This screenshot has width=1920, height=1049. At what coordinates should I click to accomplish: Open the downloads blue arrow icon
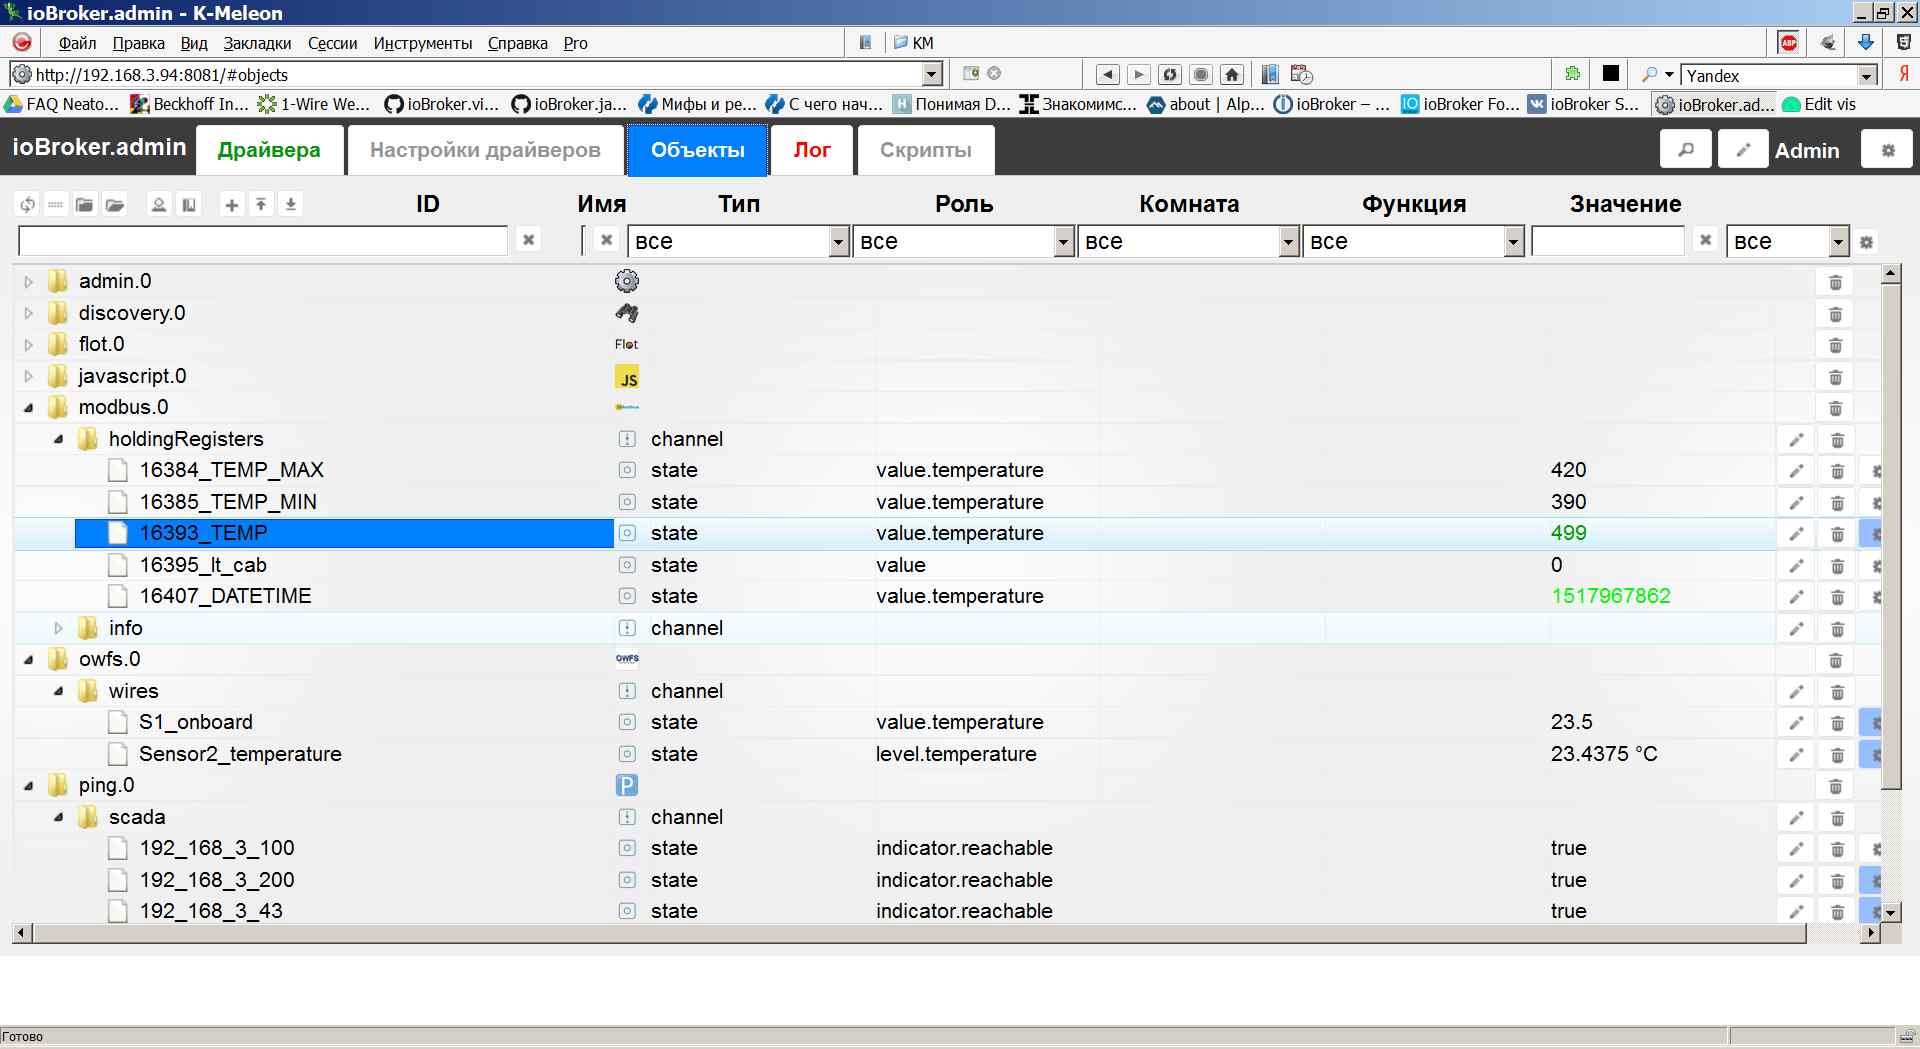point(1865,43)
